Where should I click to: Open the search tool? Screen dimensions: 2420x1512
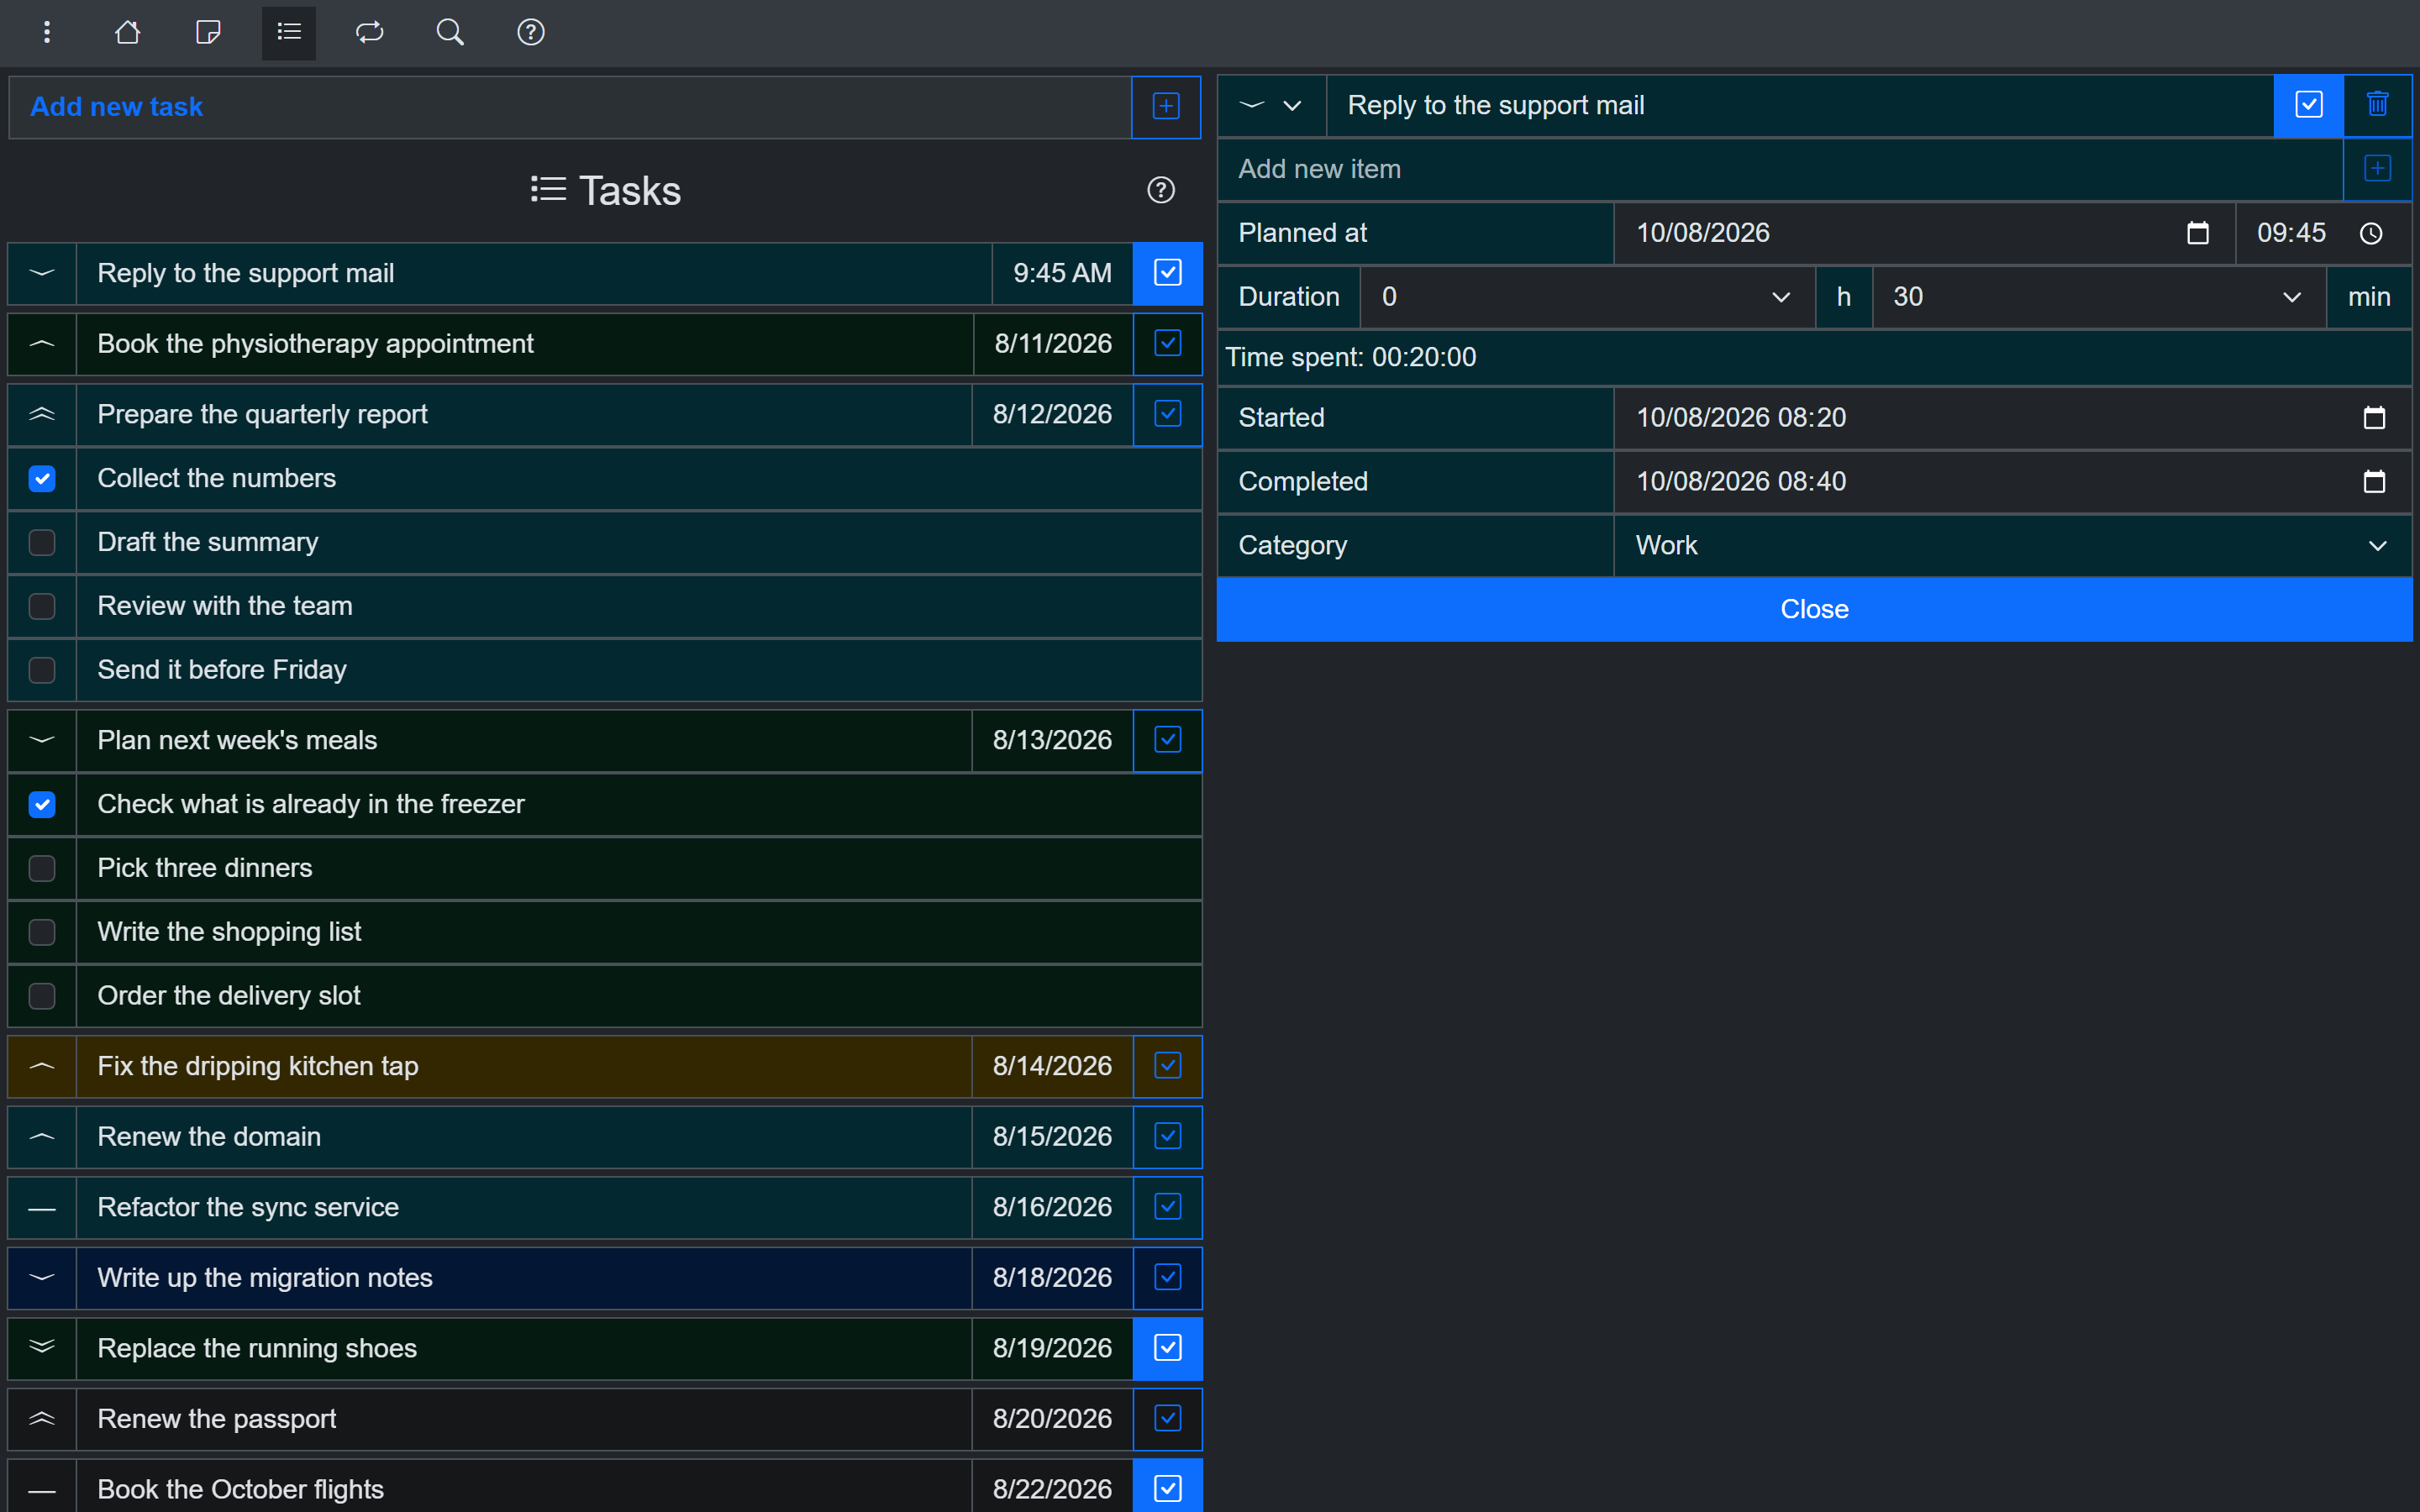(450, 33)
